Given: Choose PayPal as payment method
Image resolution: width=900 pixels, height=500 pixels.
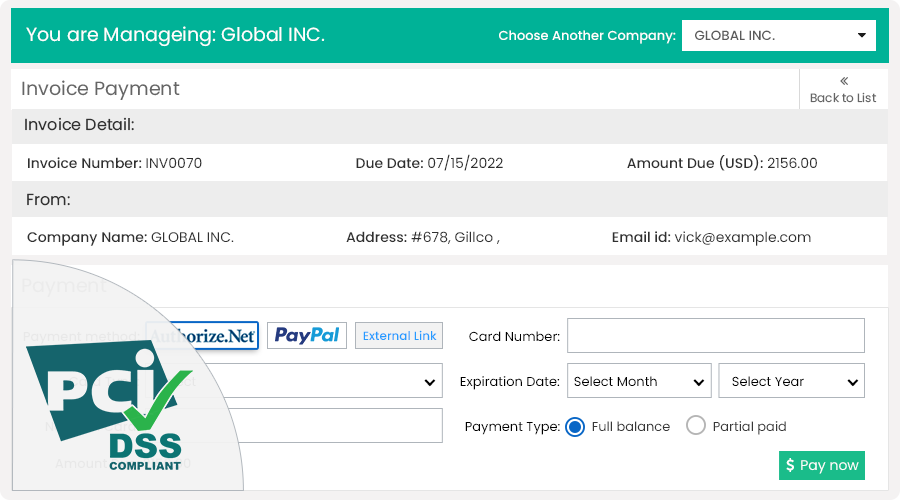Looking at the screenshot, I should 307,335.
